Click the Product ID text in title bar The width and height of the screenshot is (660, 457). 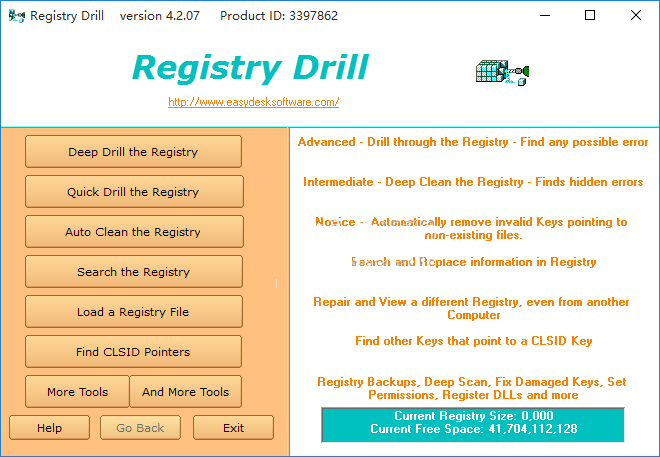279,16
